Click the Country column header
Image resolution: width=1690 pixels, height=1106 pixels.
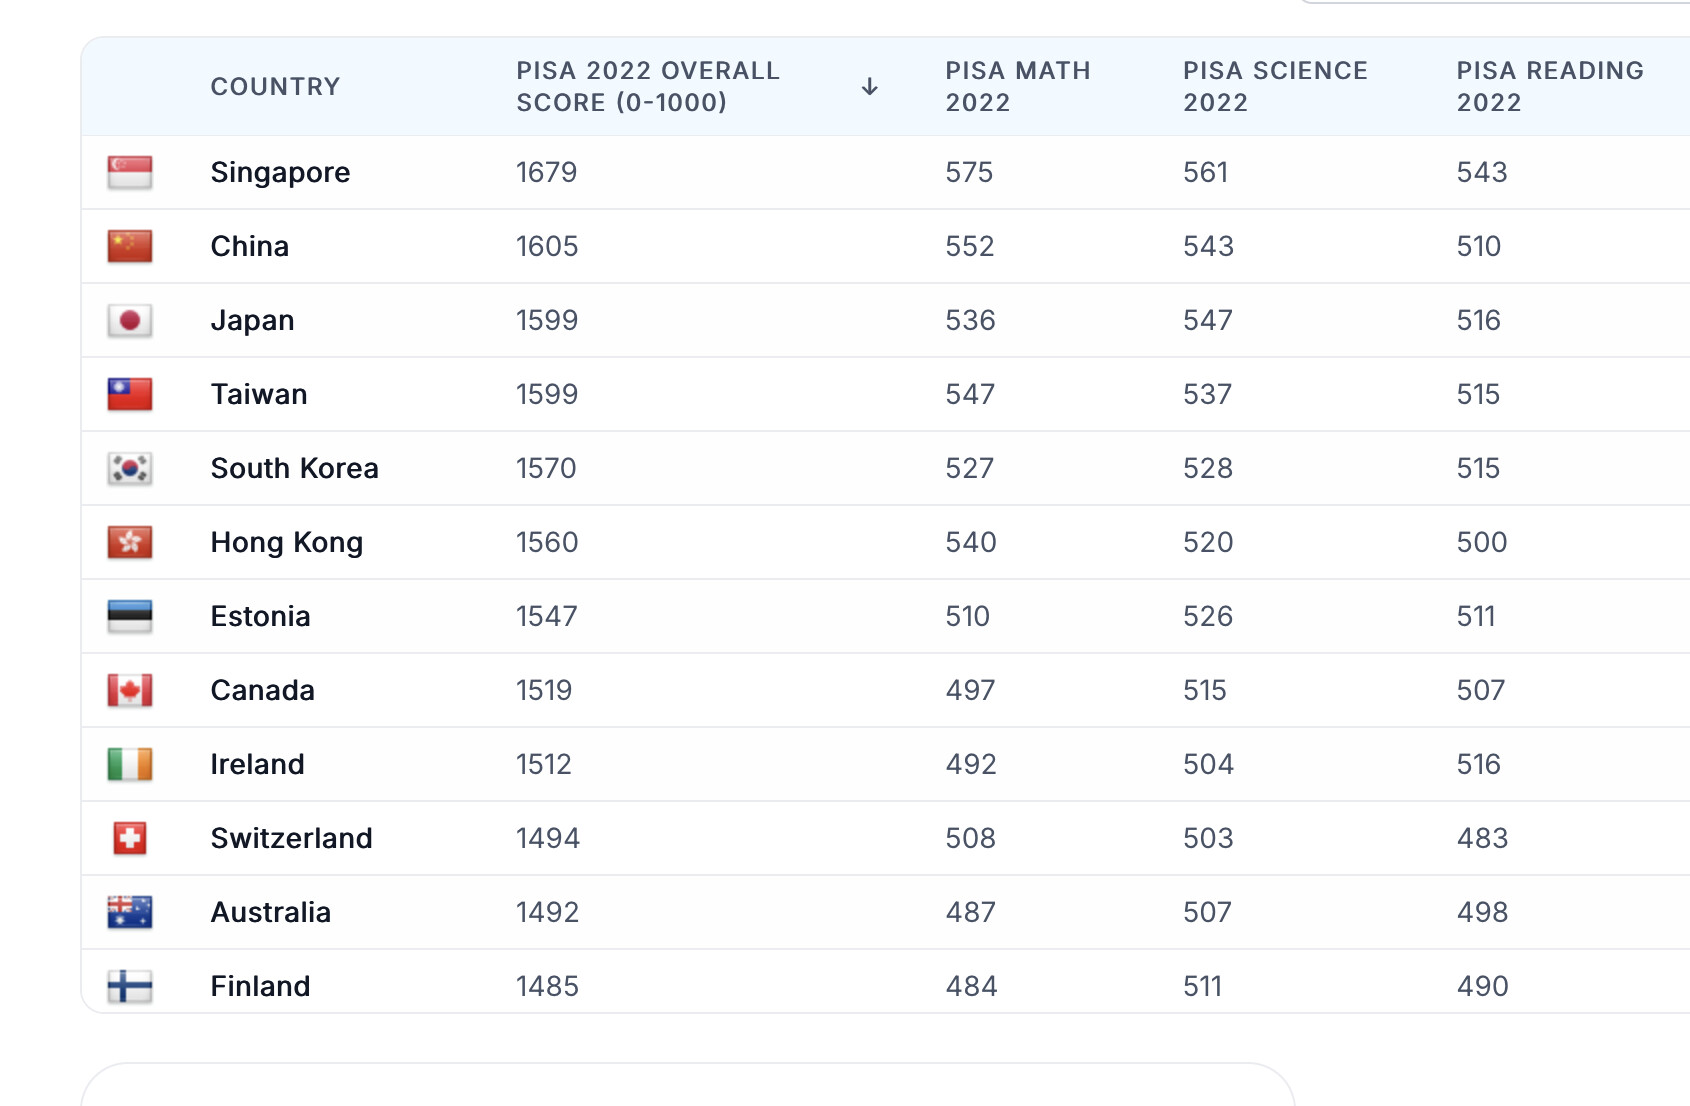coord(275,87)
